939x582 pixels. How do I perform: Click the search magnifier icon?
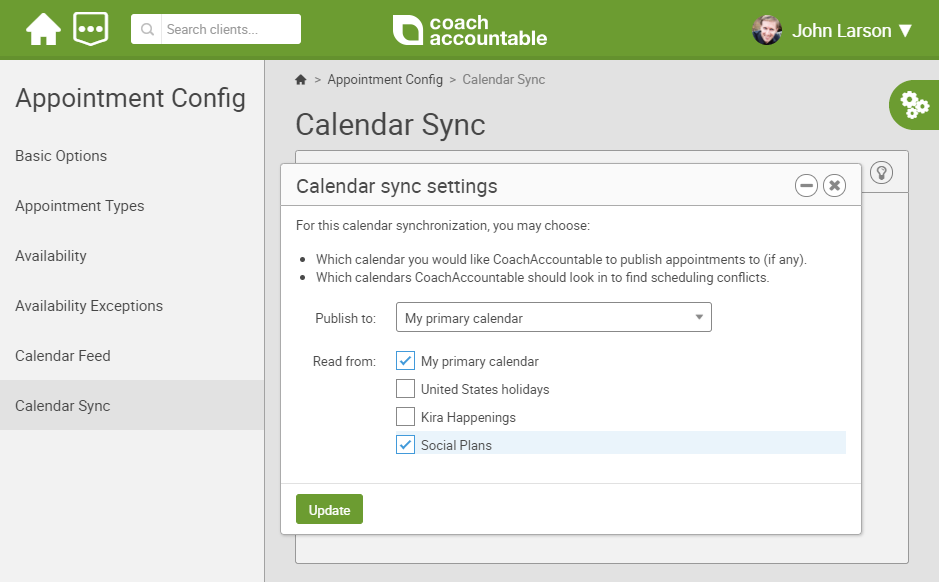point(147,29)
